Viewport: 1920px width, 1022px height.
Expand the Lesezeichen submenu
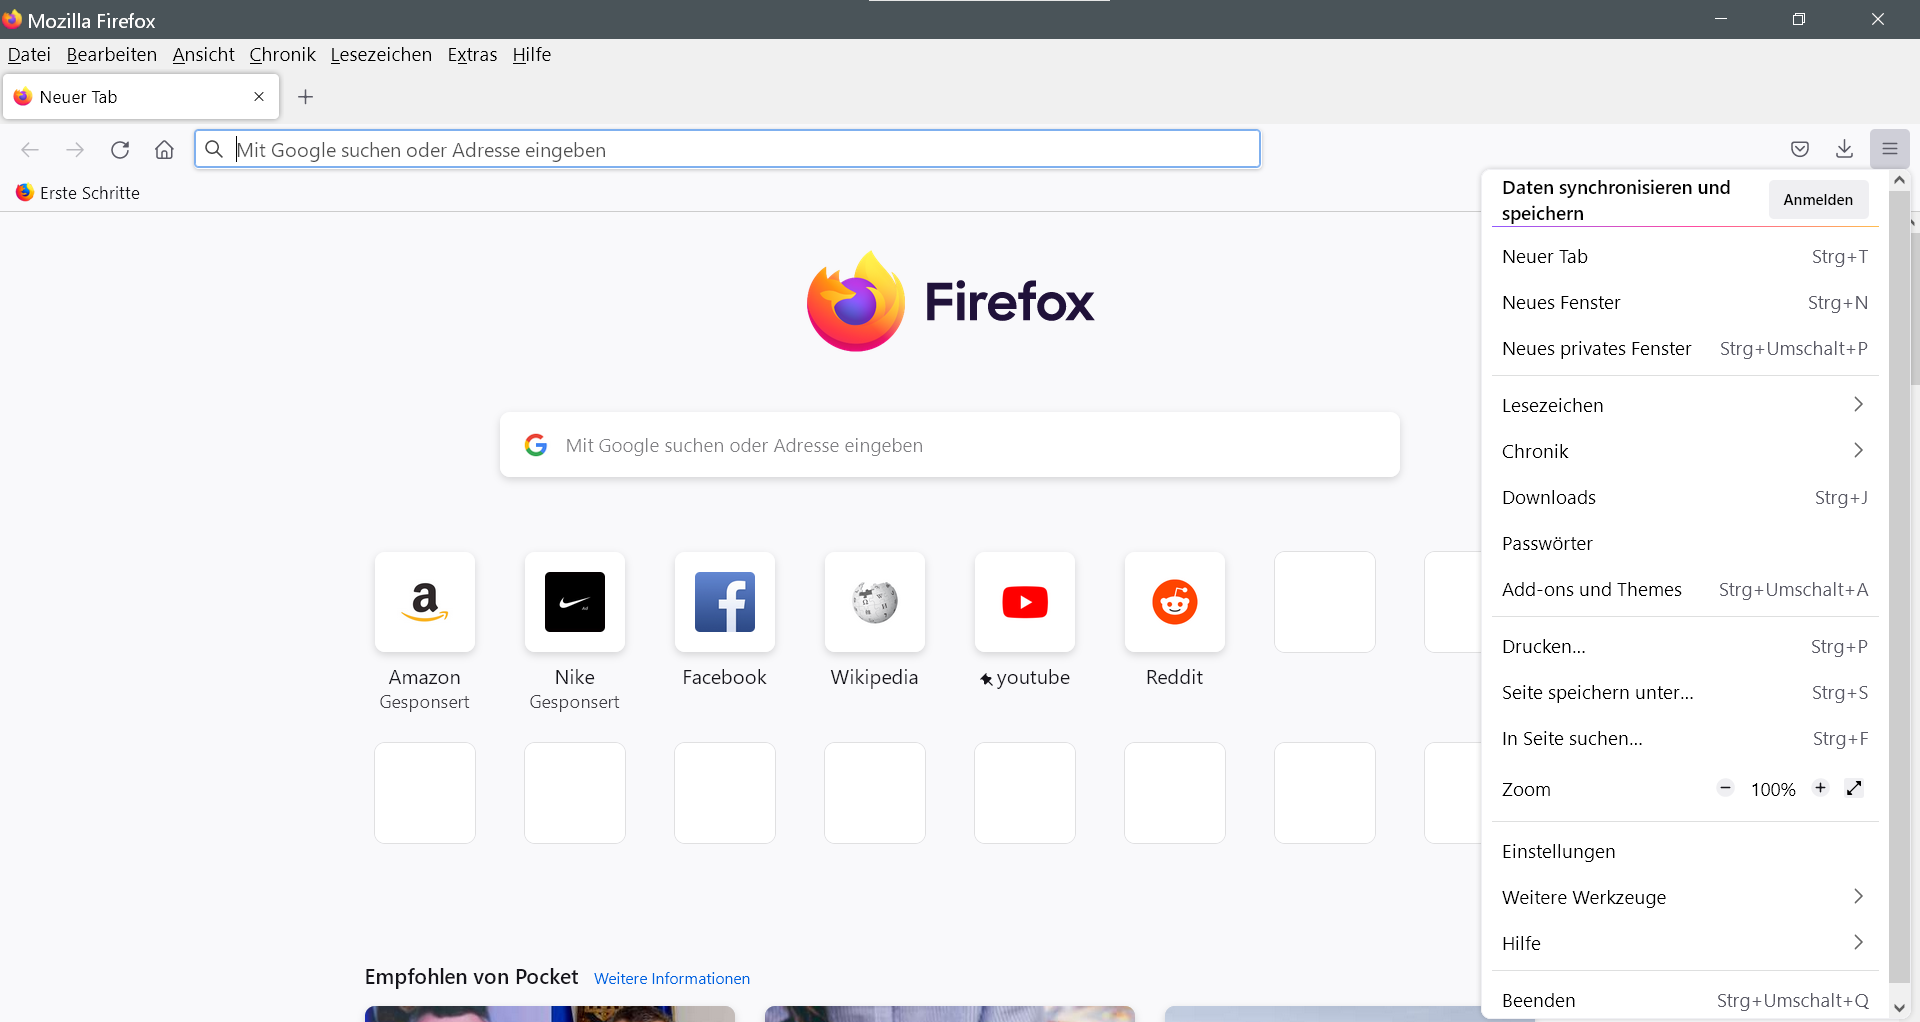pos(1685,405)
